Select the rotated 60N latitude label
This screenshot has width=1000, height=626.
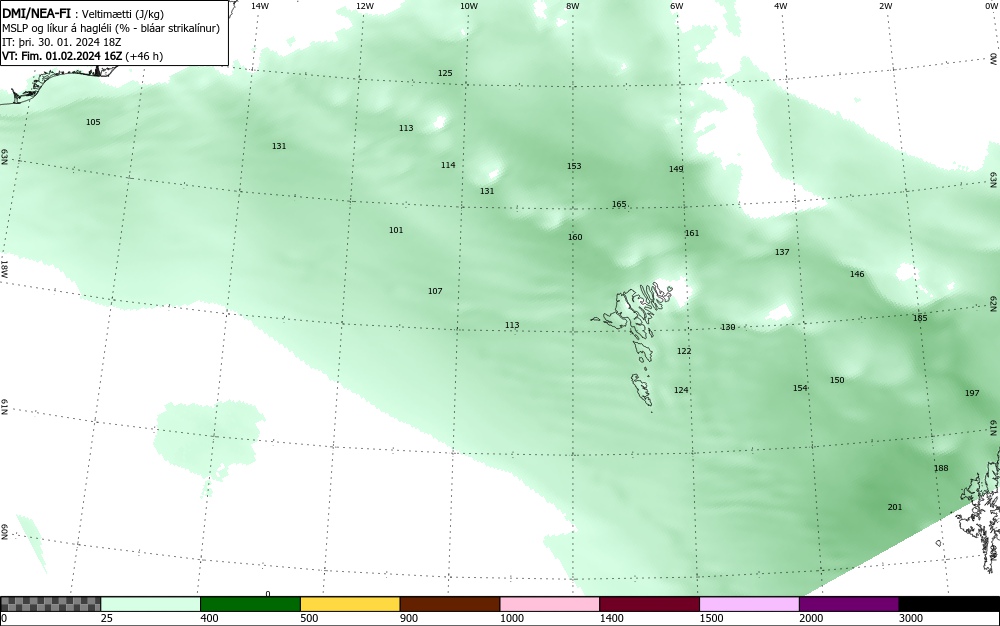click(4, 532)
